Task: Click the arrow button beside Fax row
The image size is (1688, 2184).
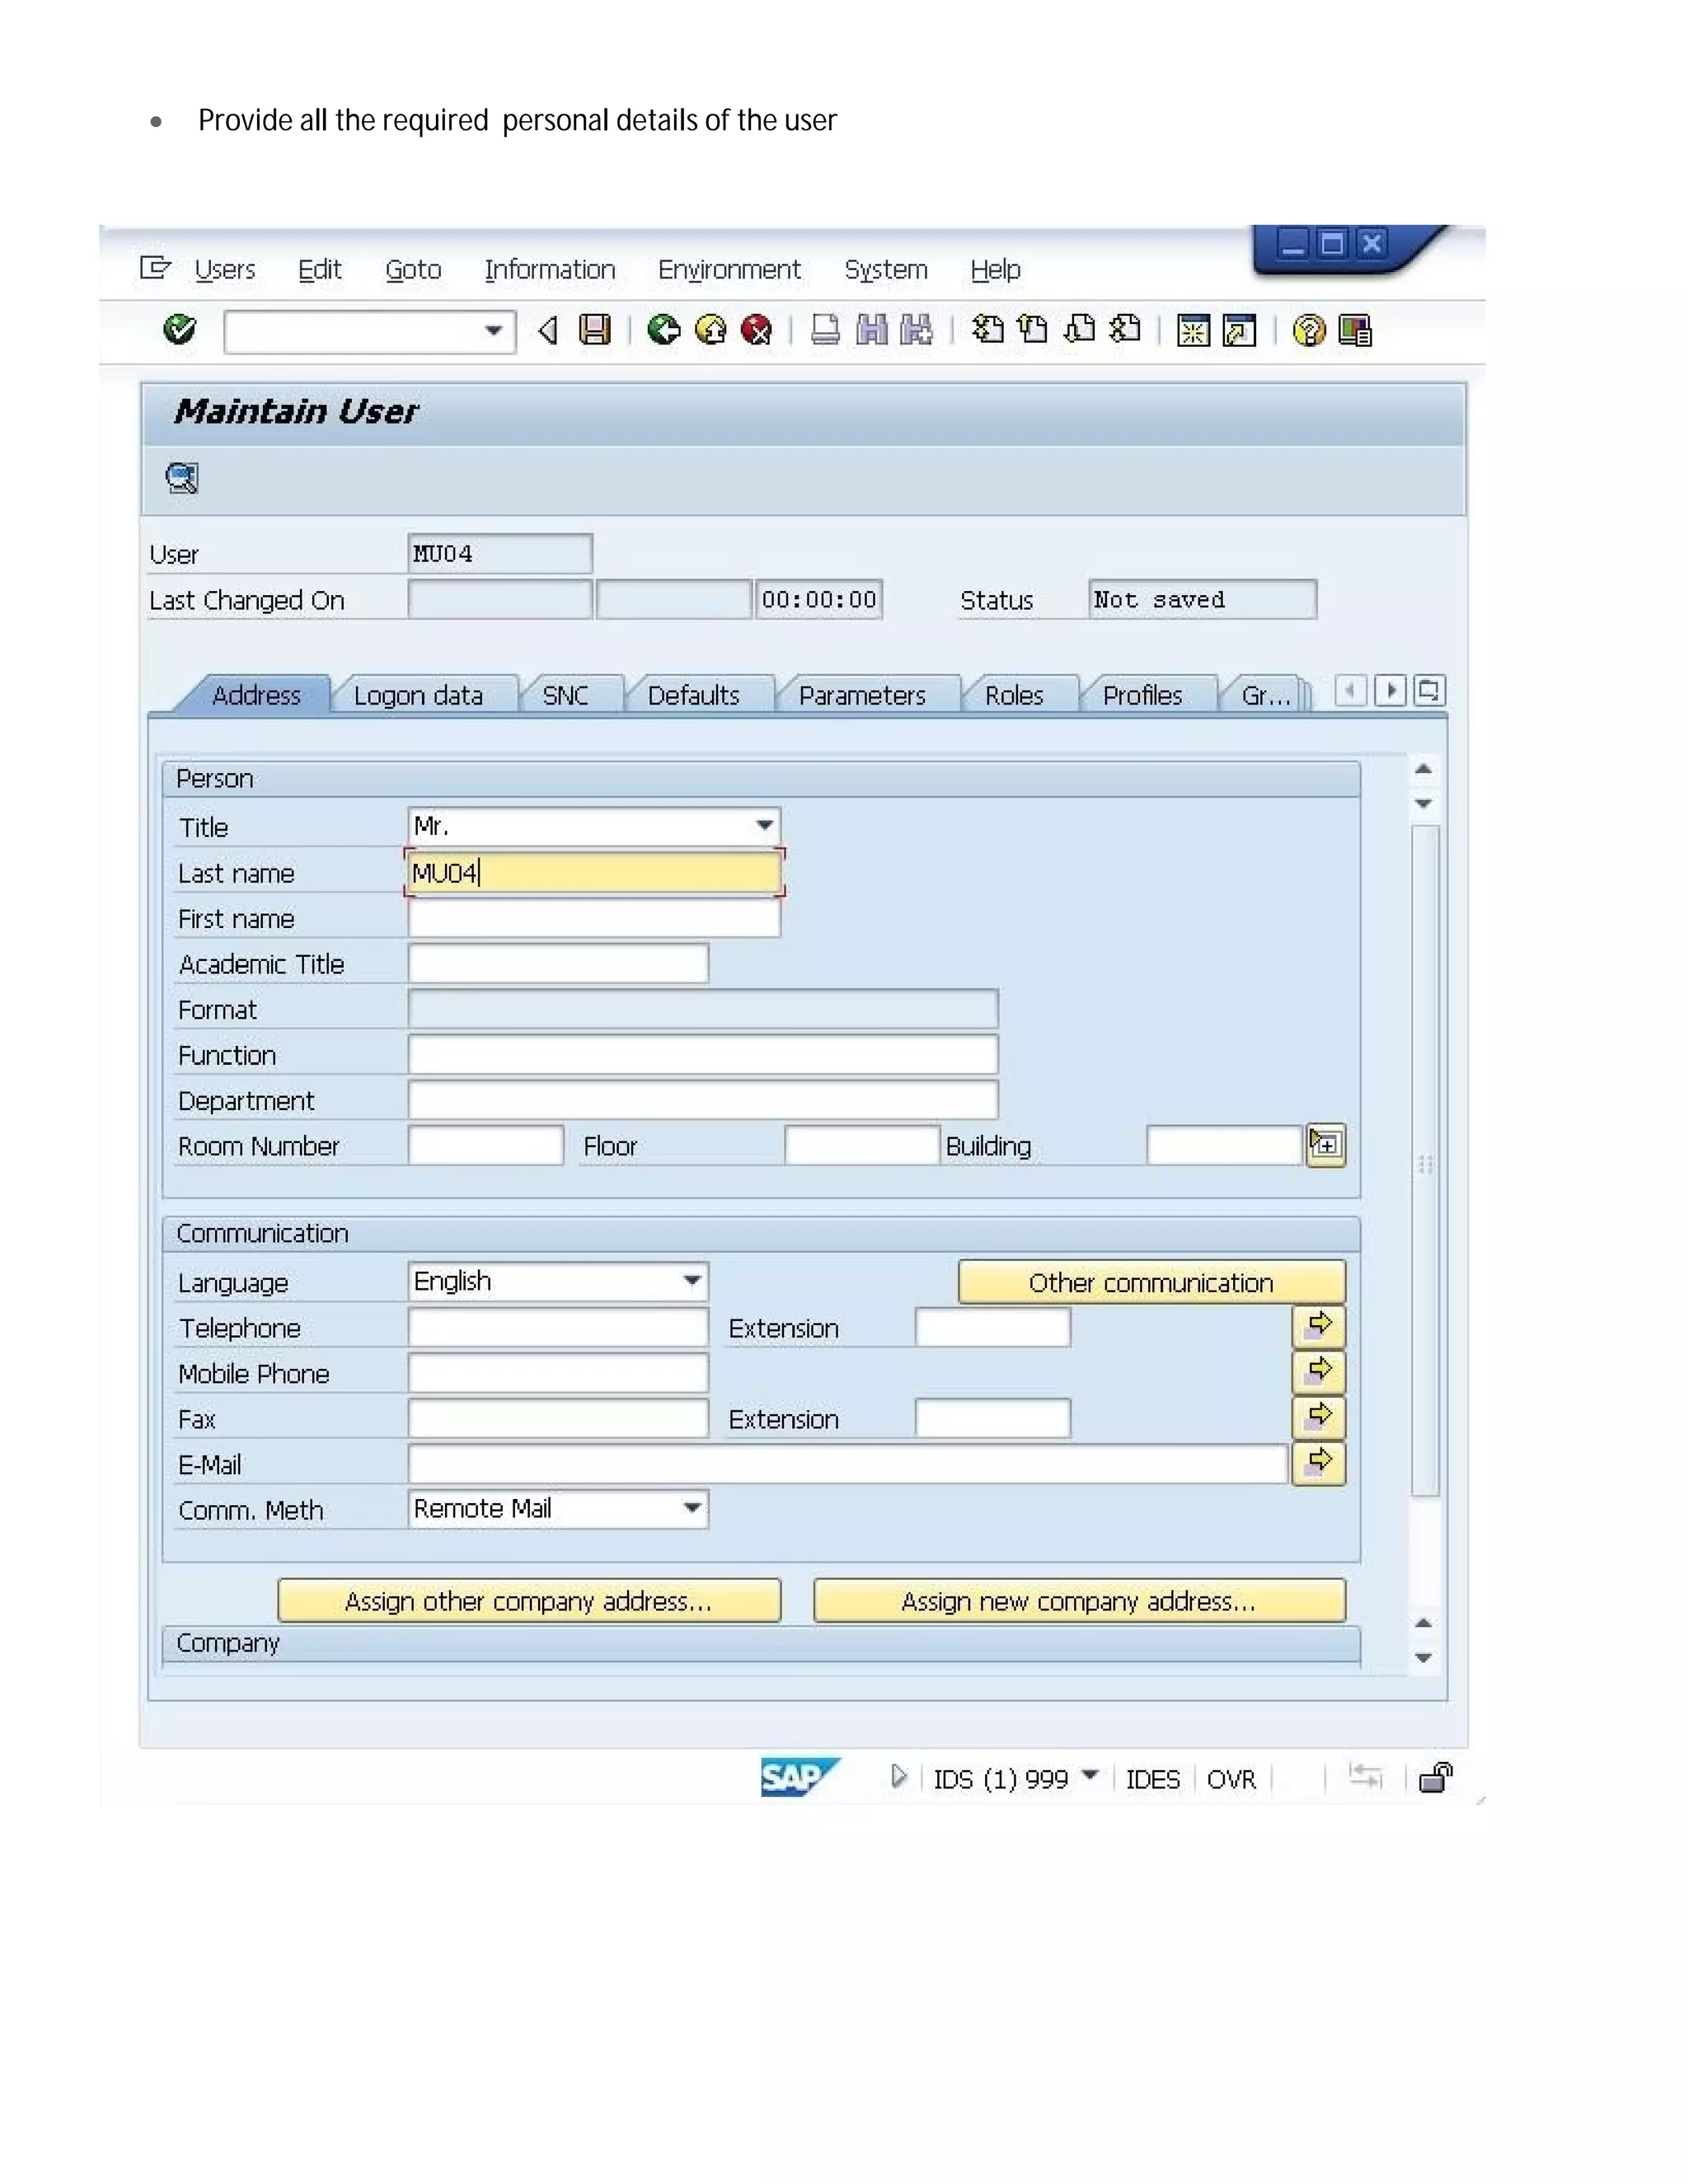Action: pyautogui.click(x=1319, y=1417)
